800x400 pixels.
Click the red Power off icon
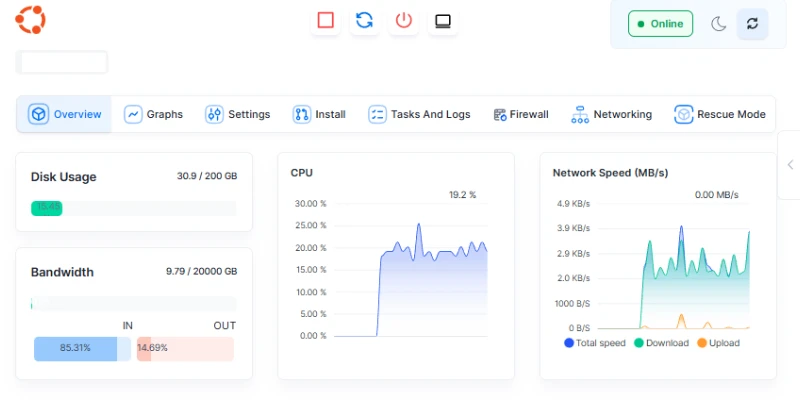click(404, 20)
